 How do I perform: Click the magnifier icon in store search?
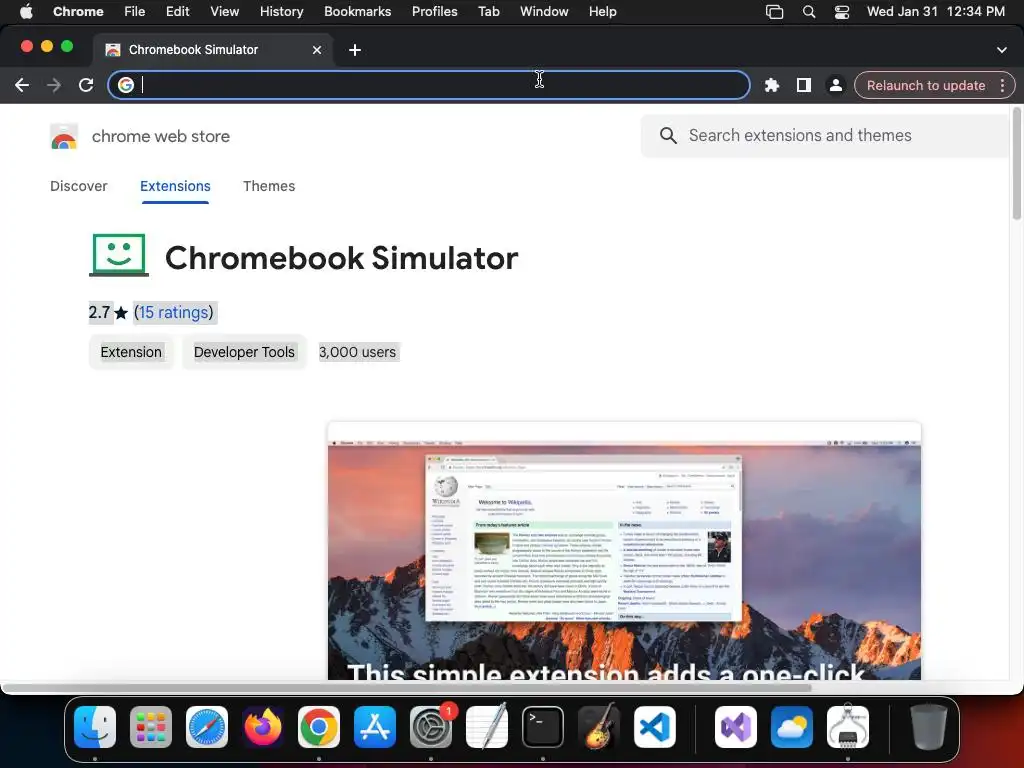(668, 135)
